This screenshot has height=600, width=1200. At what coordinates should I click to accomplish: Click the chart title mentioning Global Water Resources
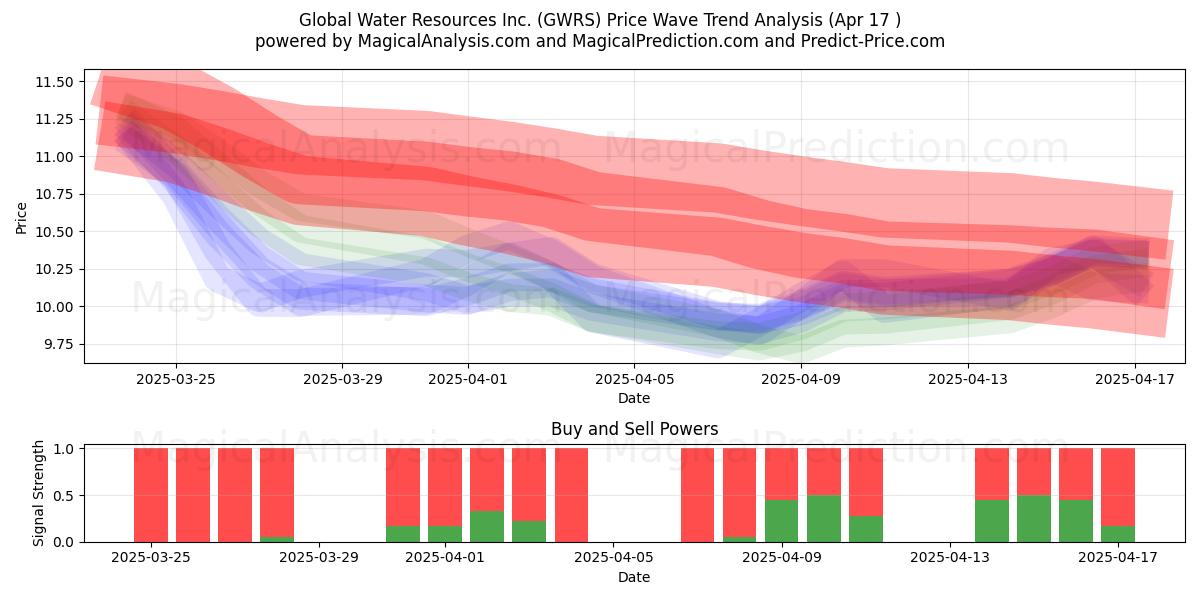tap(600, 20)
